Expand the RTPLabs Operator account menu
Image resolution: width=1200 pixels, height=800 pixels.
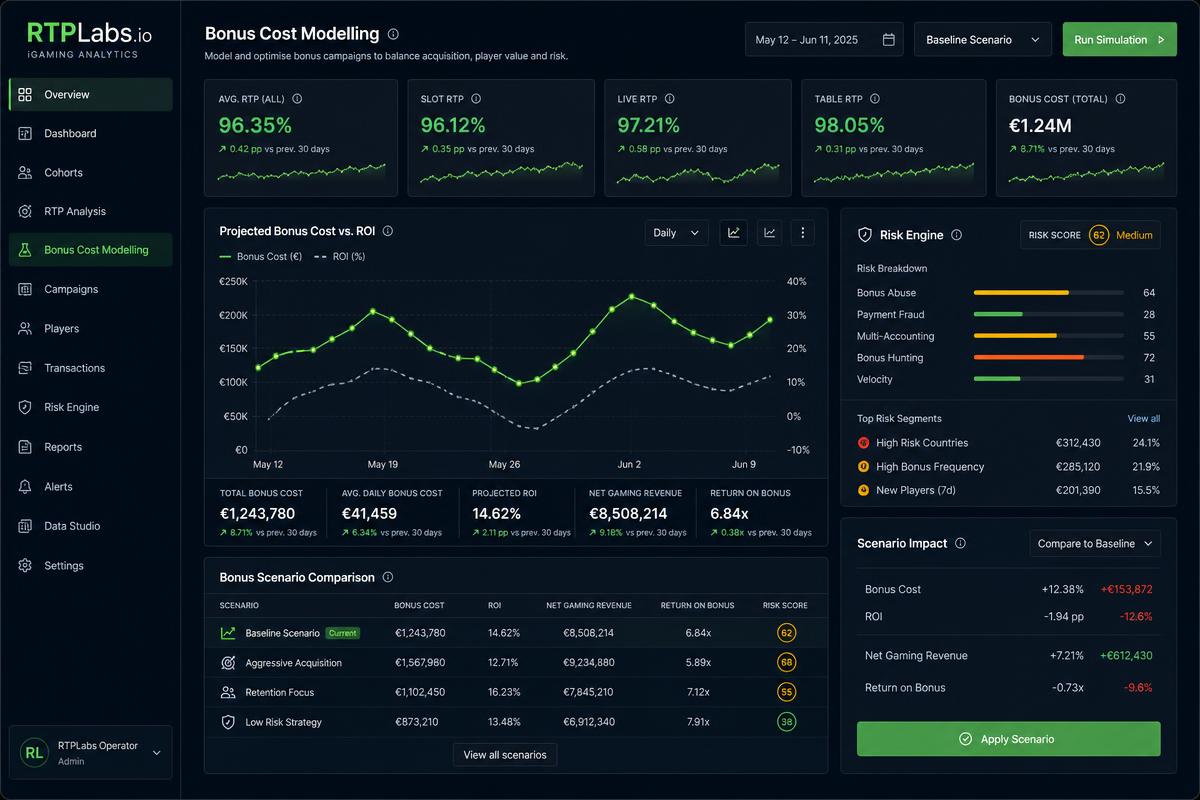pyautogui.click(x=90, y=752)
